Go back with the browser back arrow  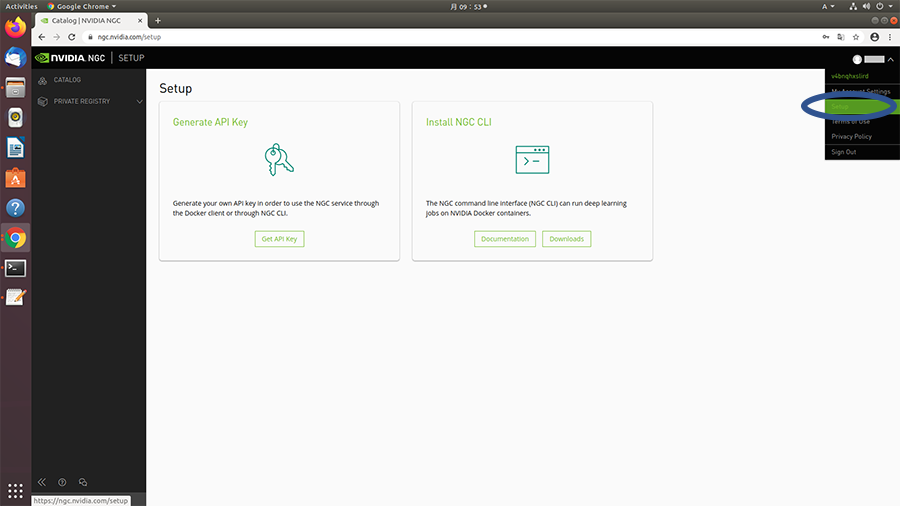click(41, 37)
